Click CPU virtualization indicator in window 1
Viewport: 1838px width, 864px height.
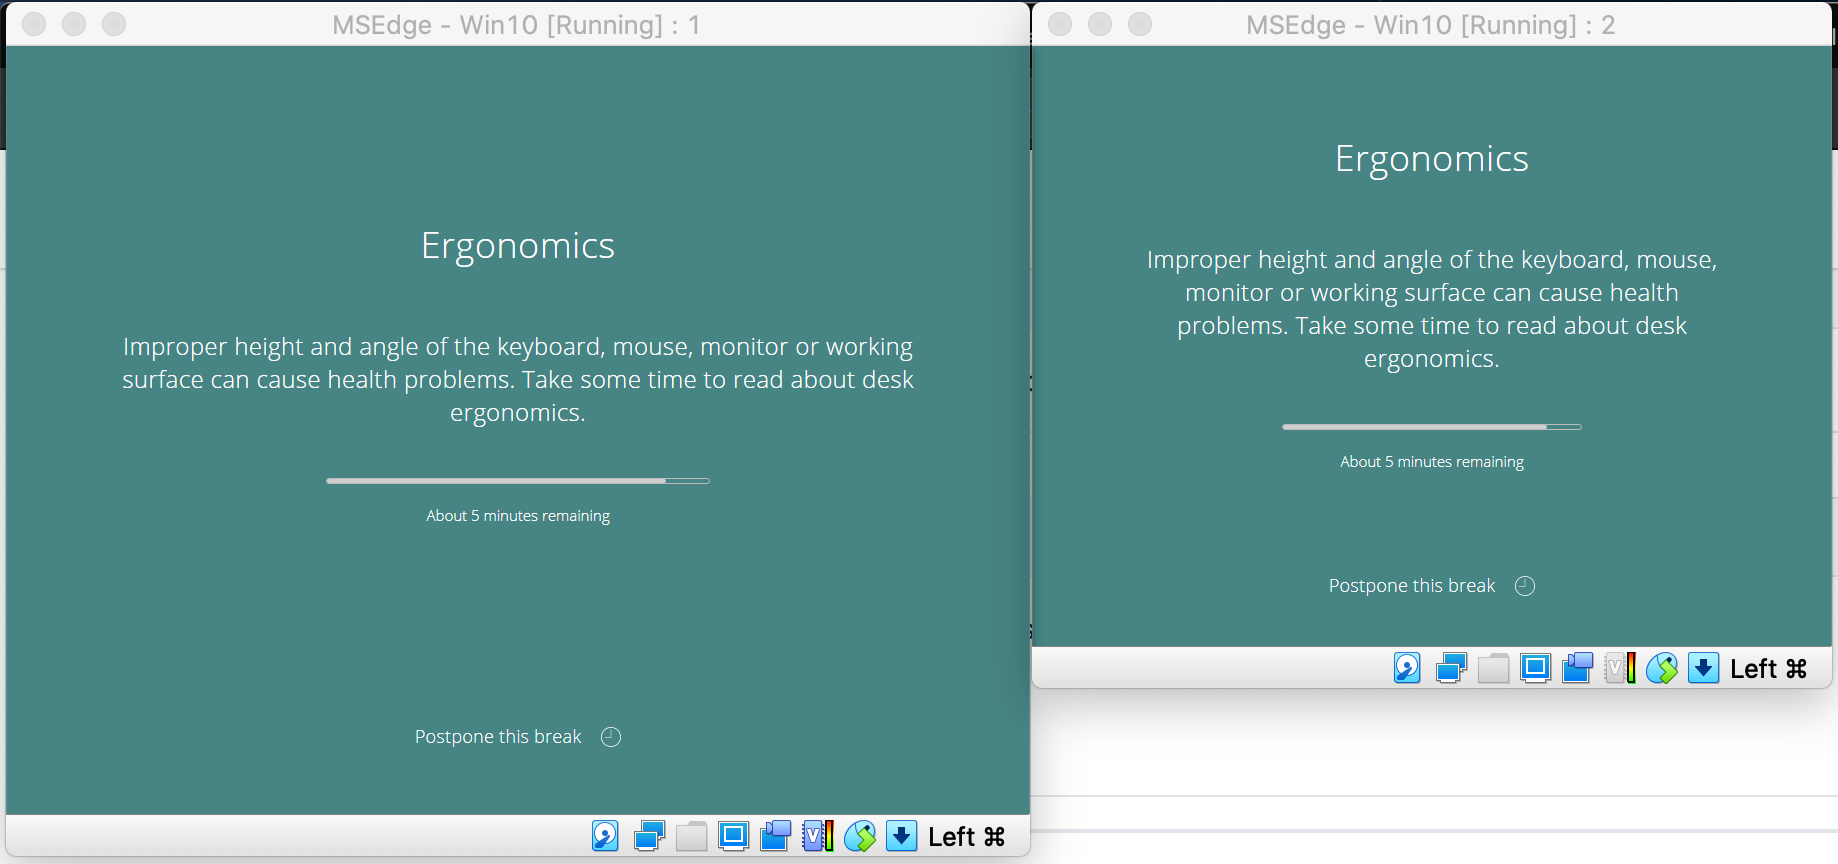(817, 836)
